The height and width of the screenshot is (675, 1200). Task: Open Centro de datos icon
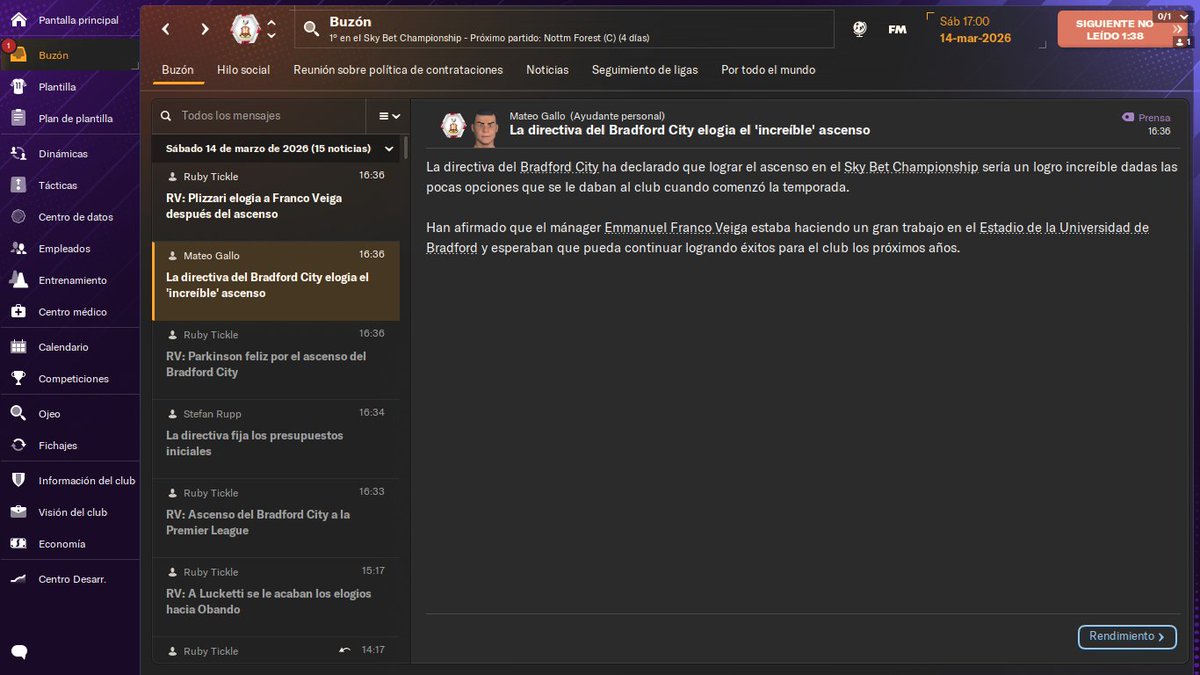[x=18, y=217]
